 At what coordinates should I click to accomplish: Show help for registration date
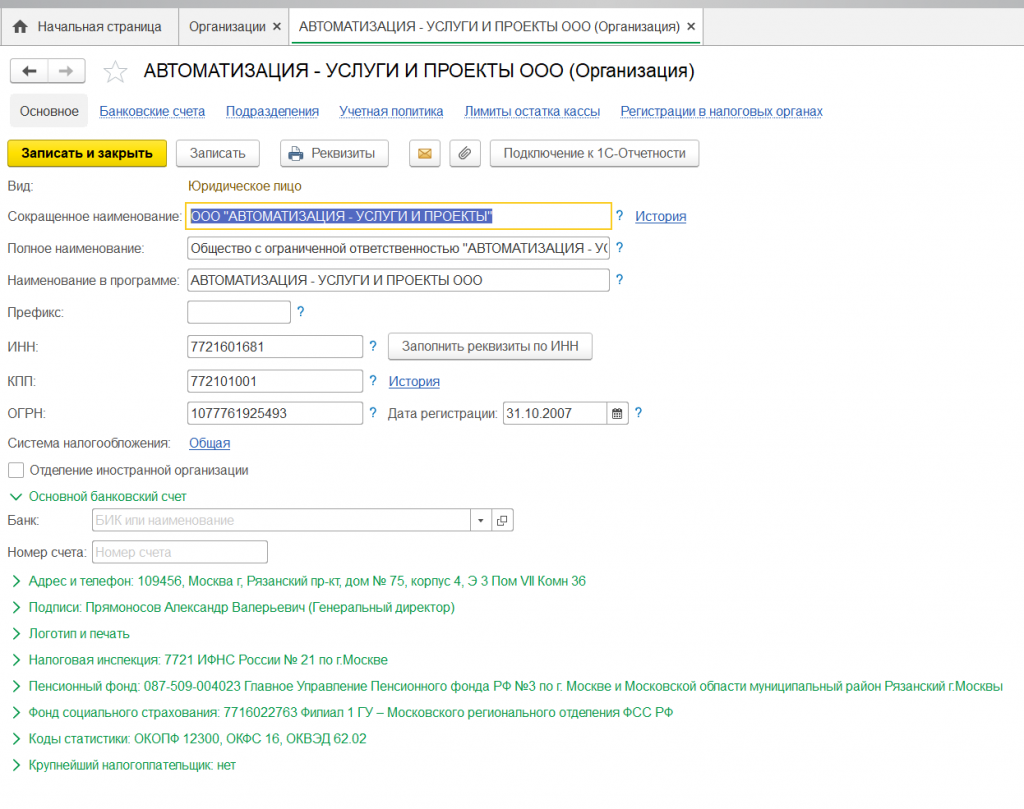[x=638, y=413]
